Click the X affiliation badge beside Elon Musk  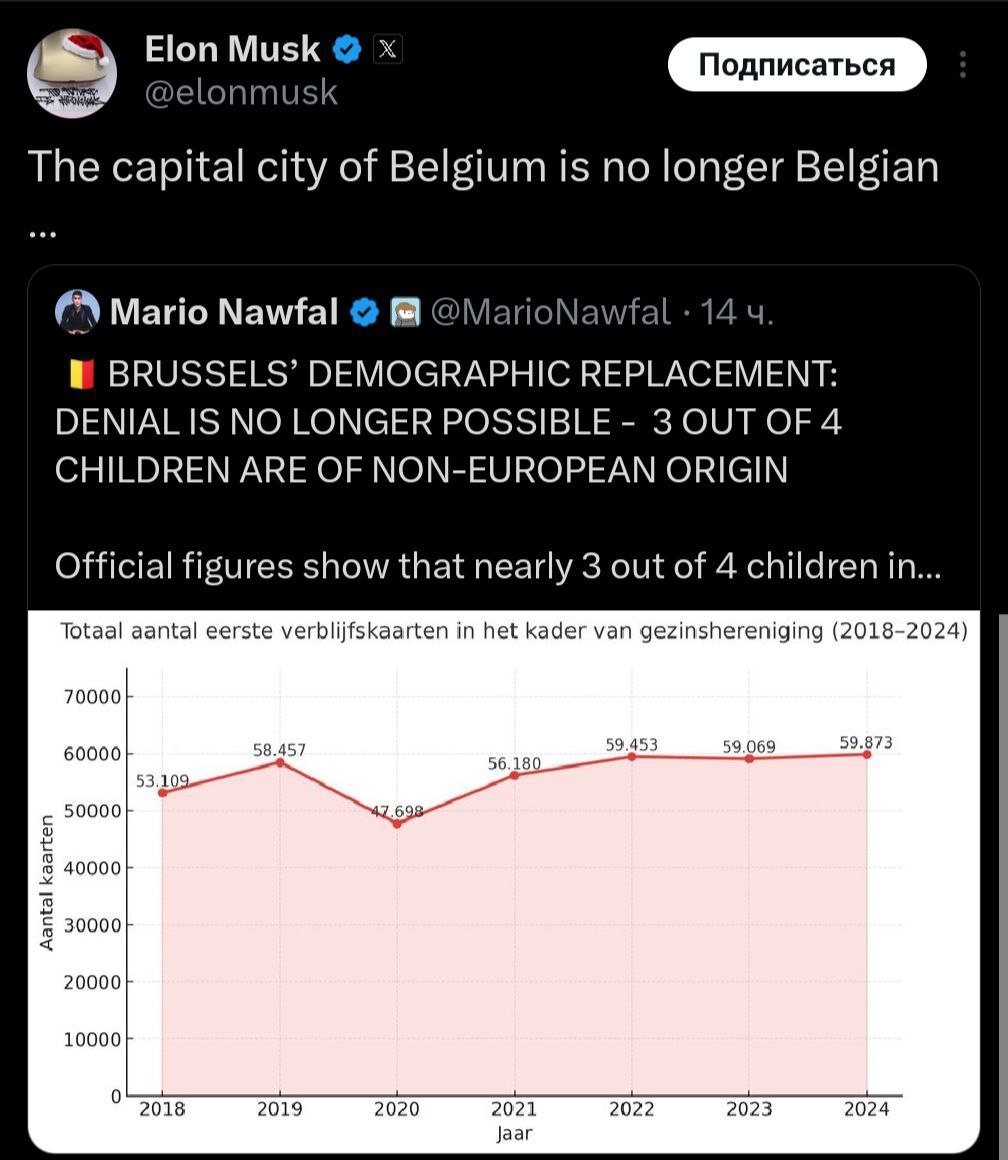(x=388, y=49)
